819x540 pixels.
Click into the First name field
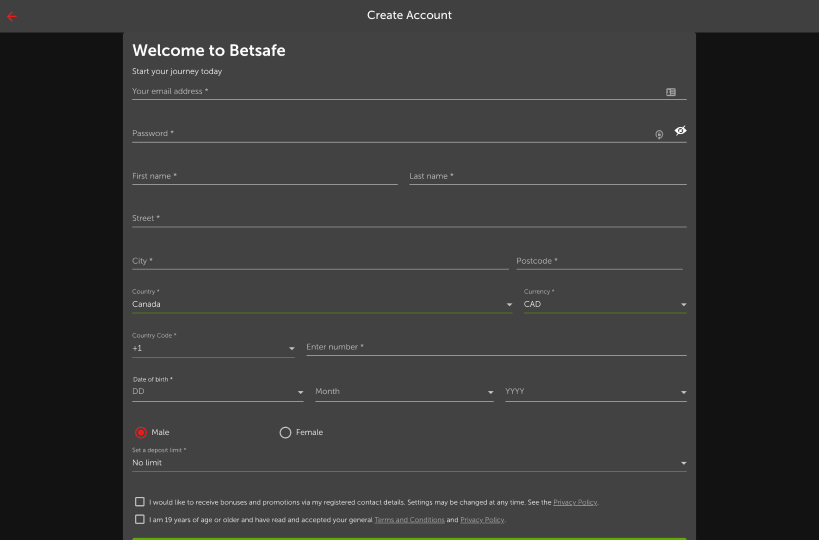(x=265, y=177)
